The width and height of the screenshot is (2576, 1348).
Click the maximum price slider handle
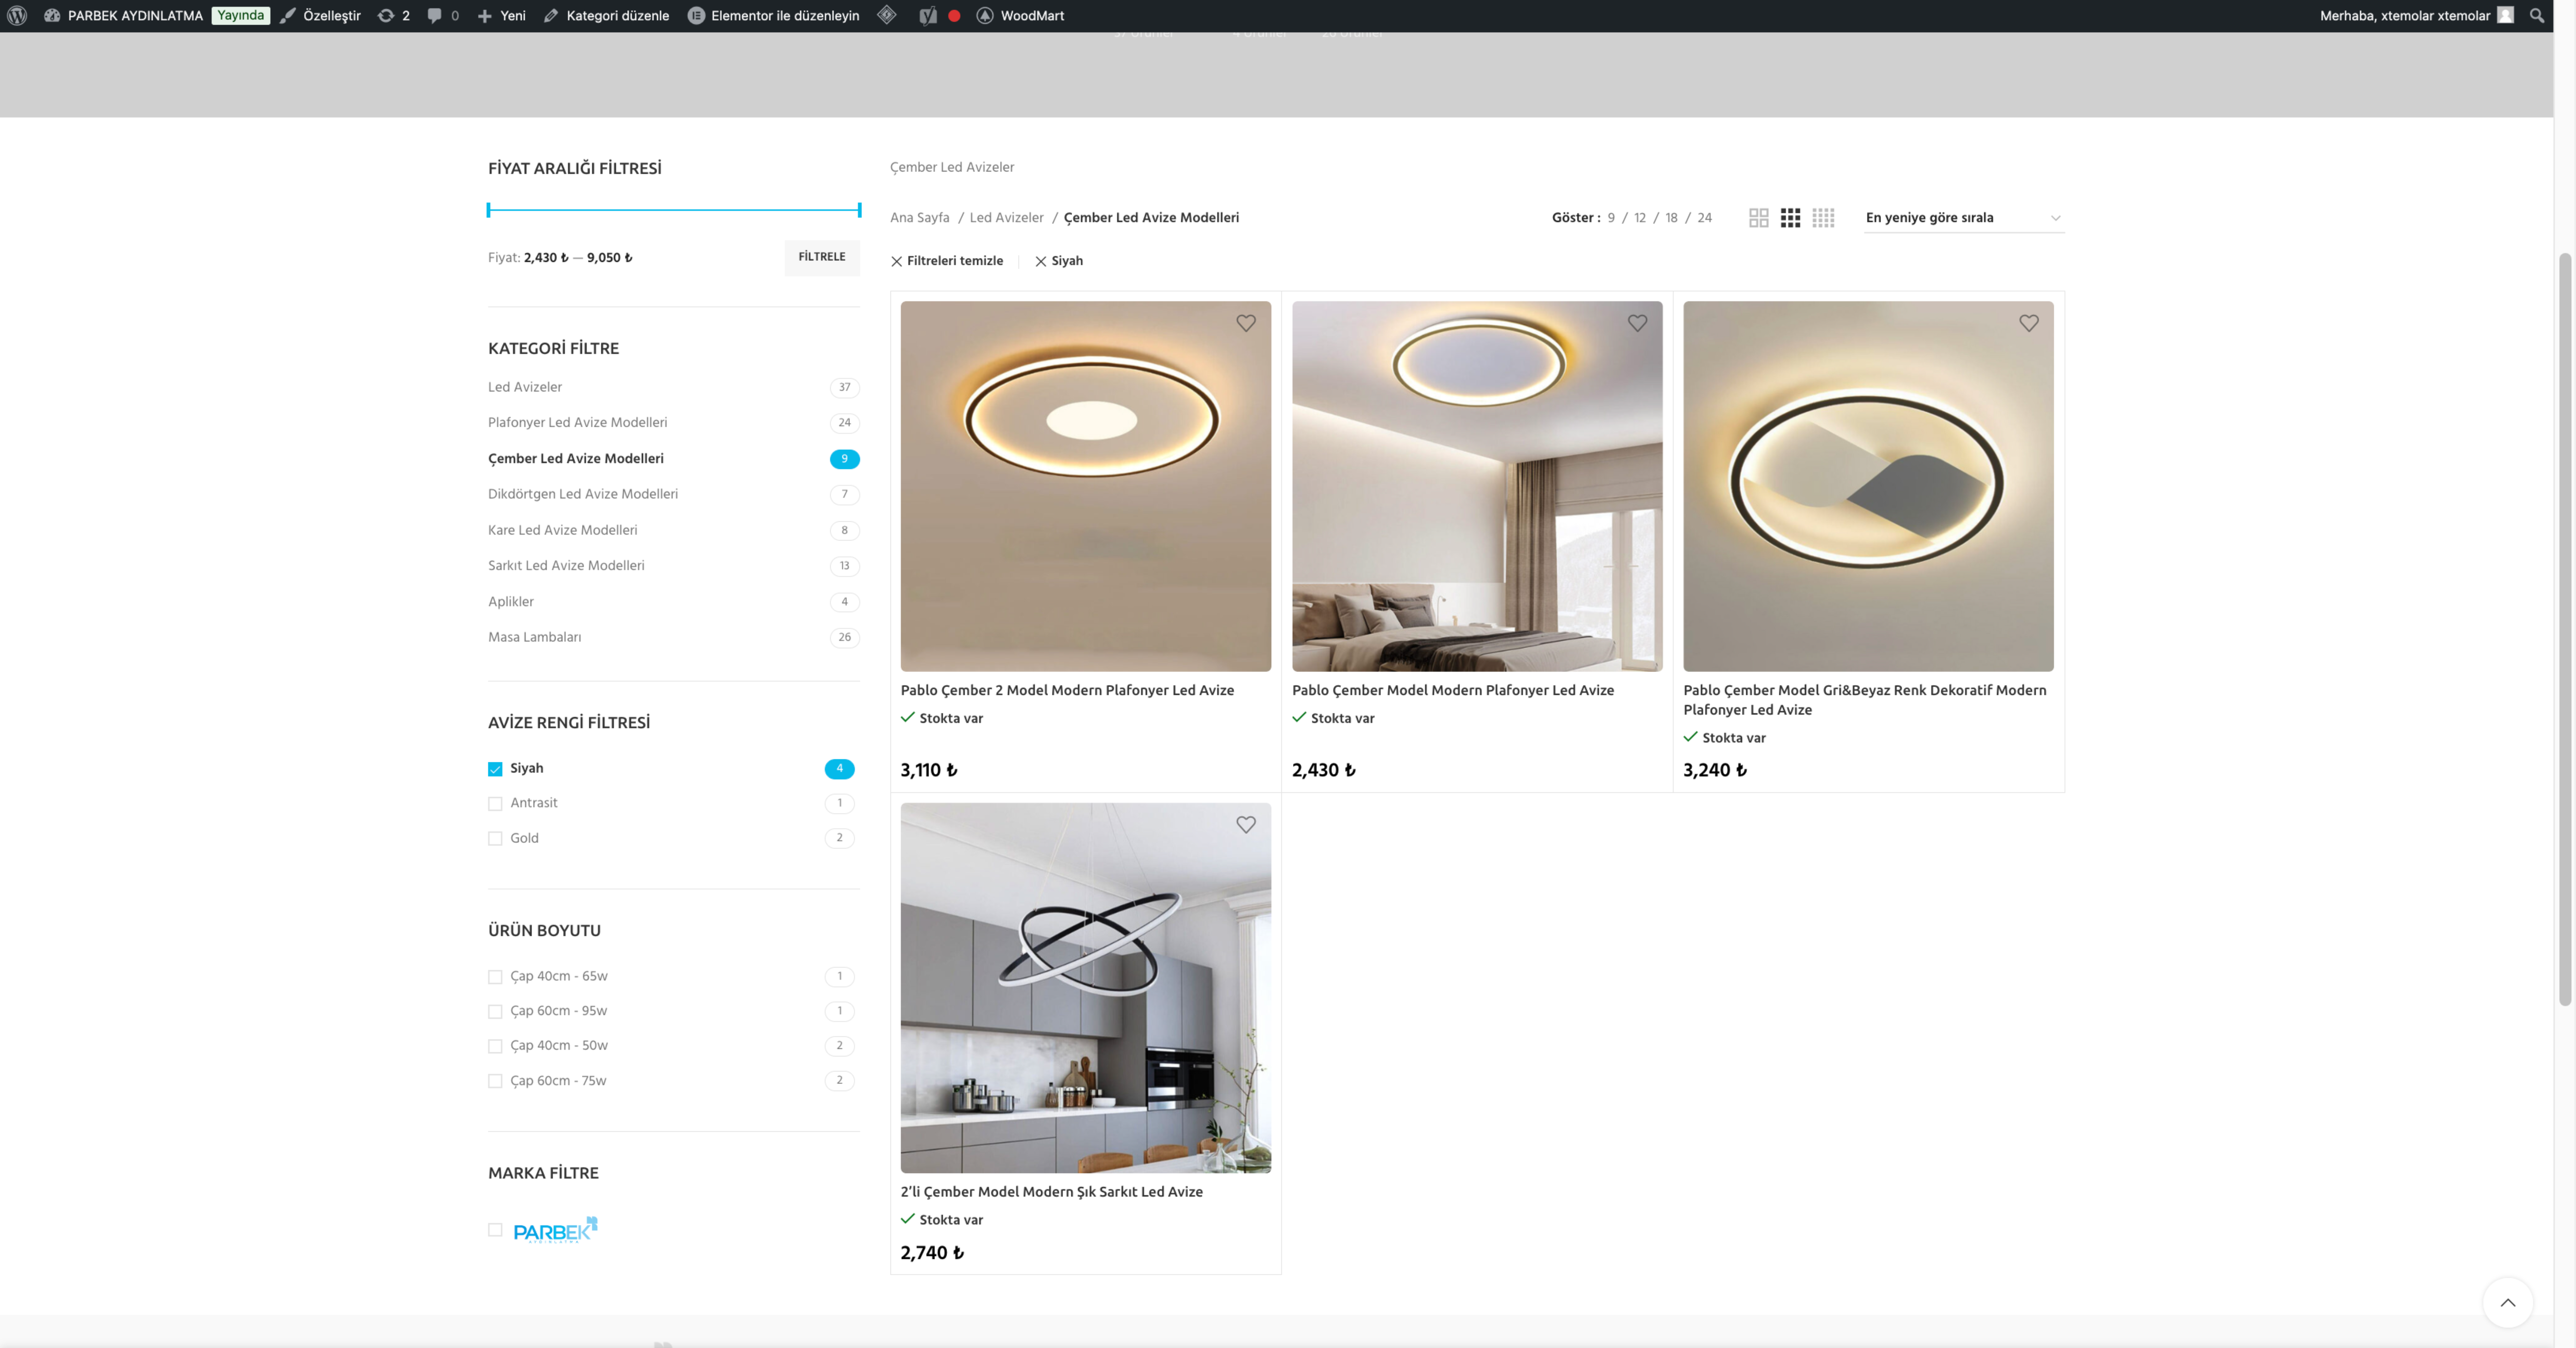click(x=859, y=210)
